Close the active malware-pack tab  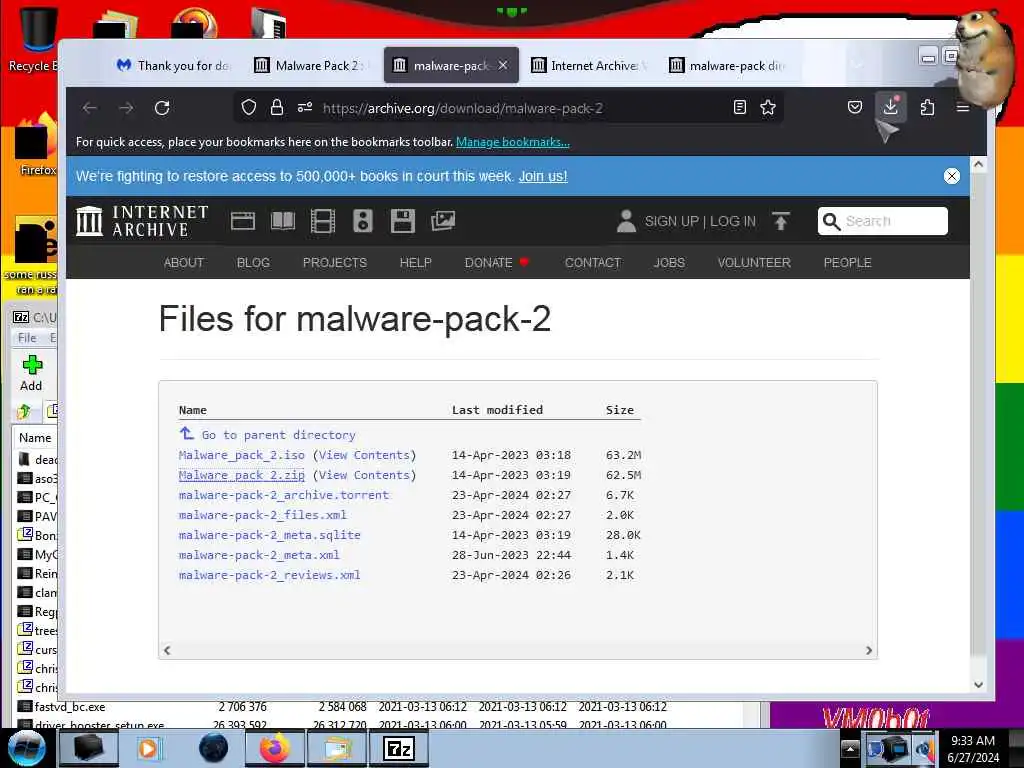point(503,65)
